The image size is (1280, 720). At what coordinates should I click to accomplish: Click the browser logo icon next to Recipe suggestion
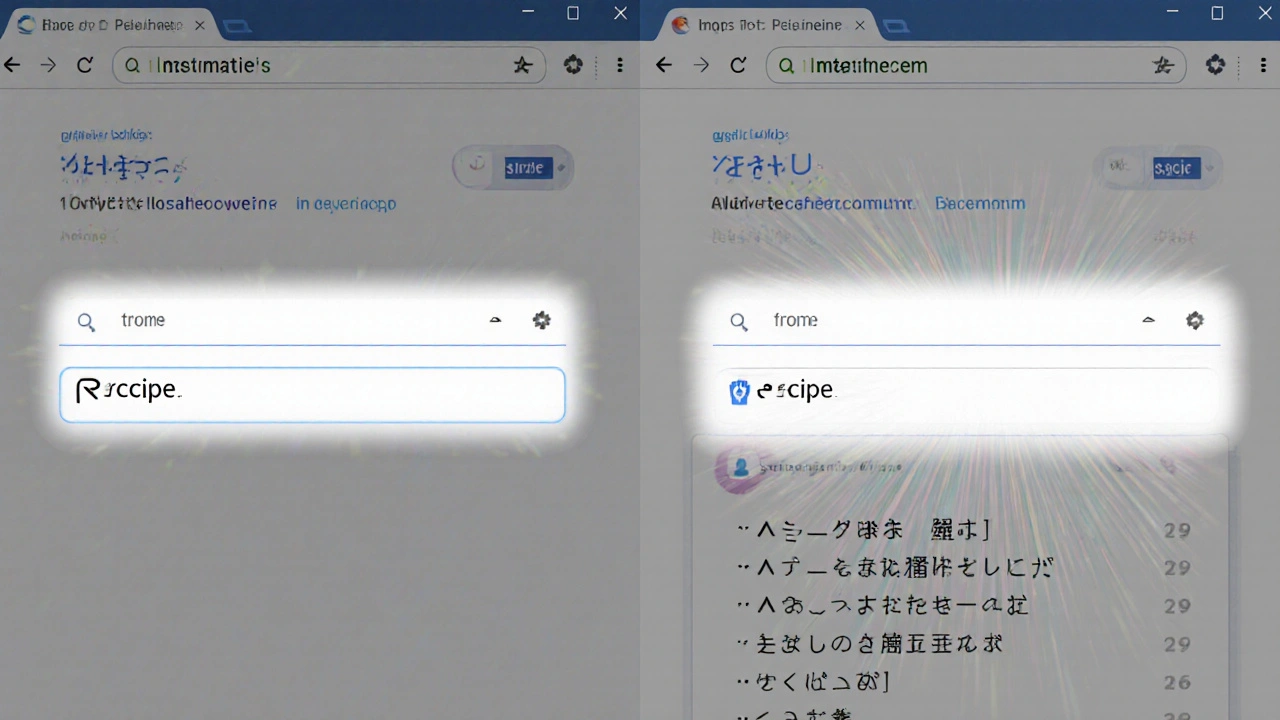tap(739, 391)
